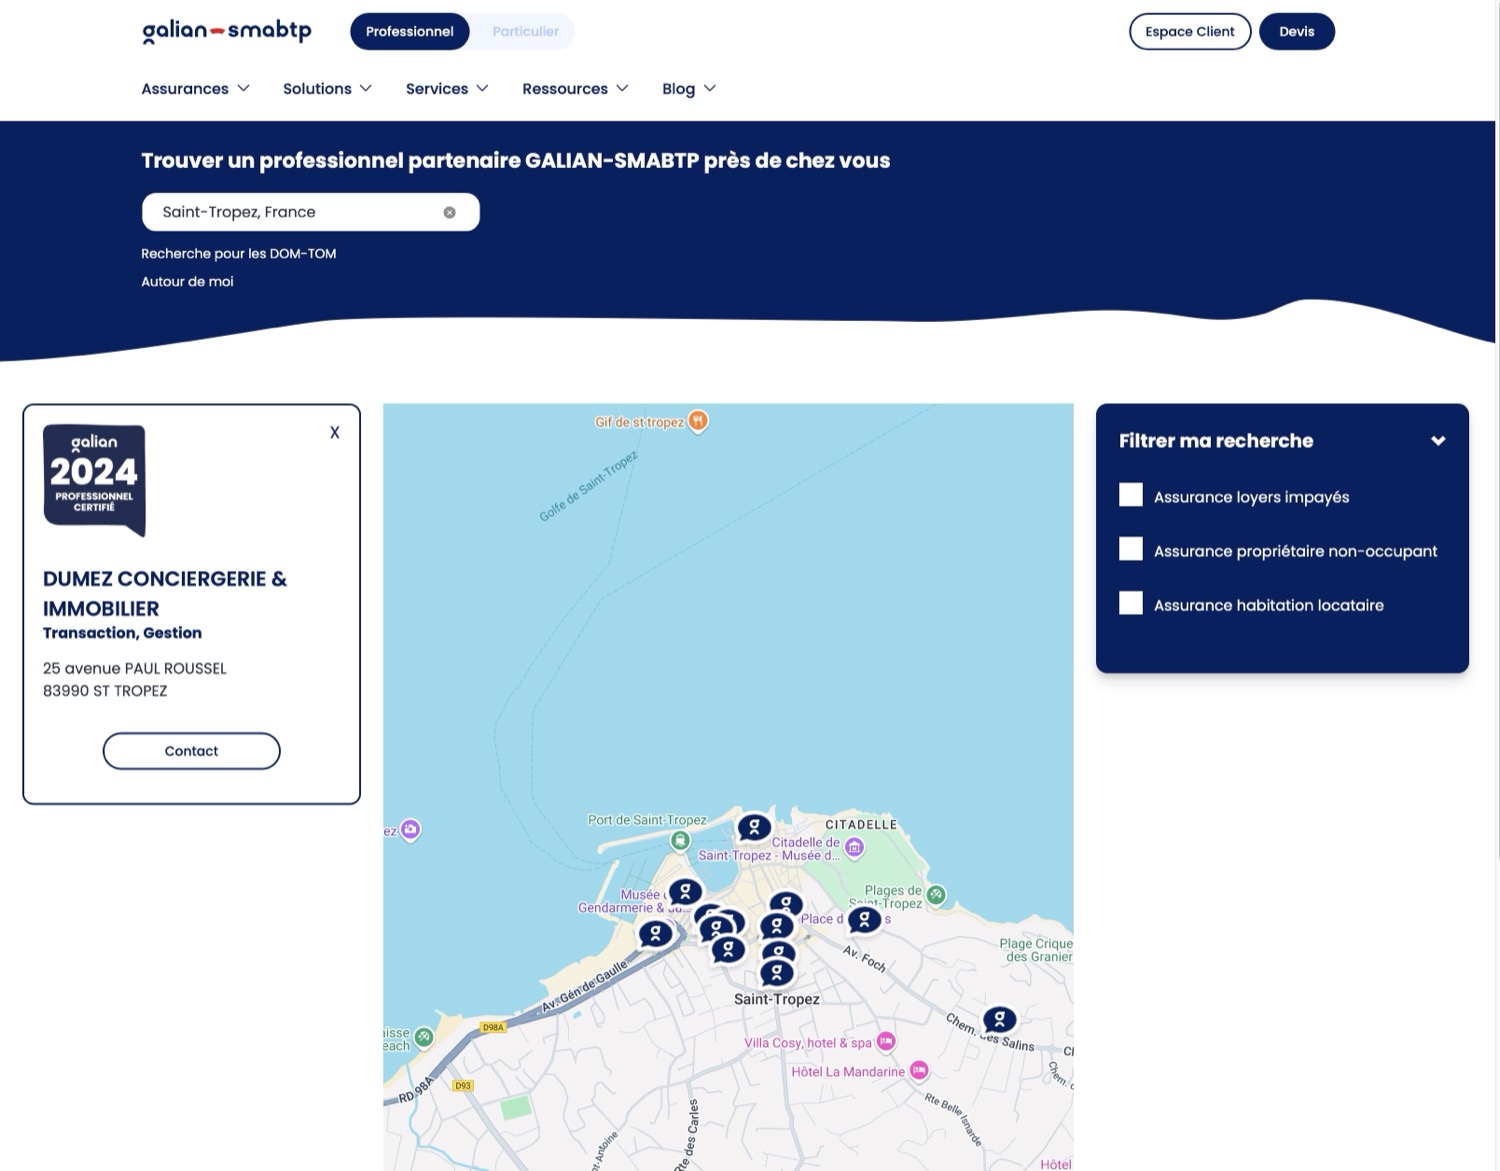This screenshot has height=1171, width=1500.
Task: Click the green pin at Gif de st tropez
Action: tap(697, 421)
